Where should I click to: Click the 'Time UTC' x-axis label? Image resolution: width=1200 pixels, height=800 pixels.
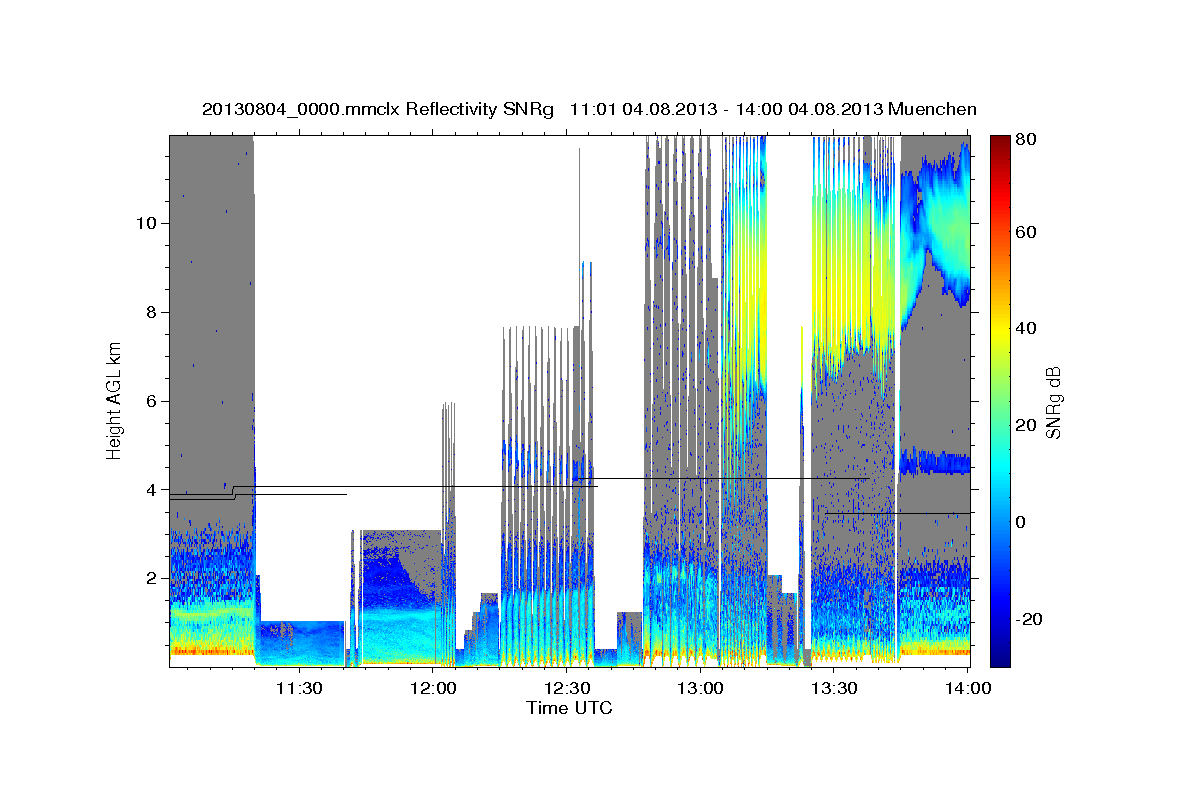click(x=569, y=708)
